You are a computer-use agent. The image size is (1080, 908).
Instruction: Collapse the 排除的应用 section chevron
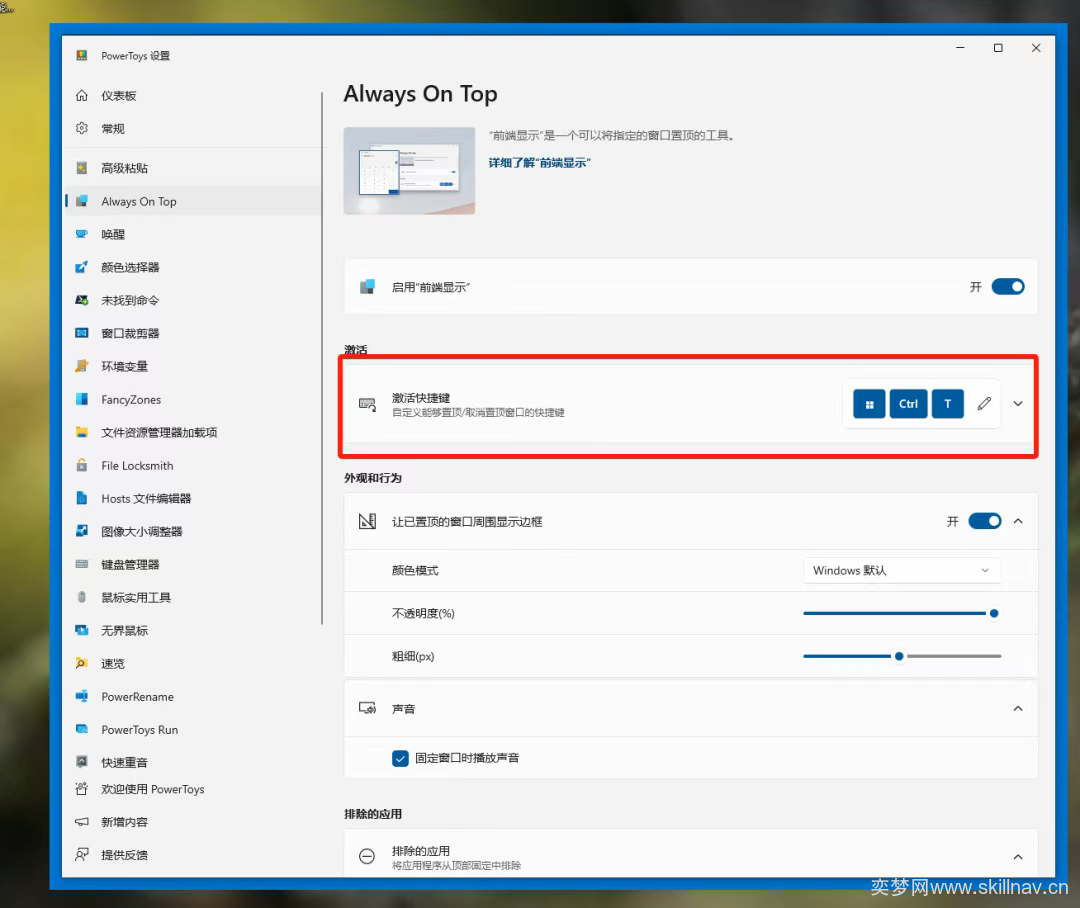(1018, 857)
